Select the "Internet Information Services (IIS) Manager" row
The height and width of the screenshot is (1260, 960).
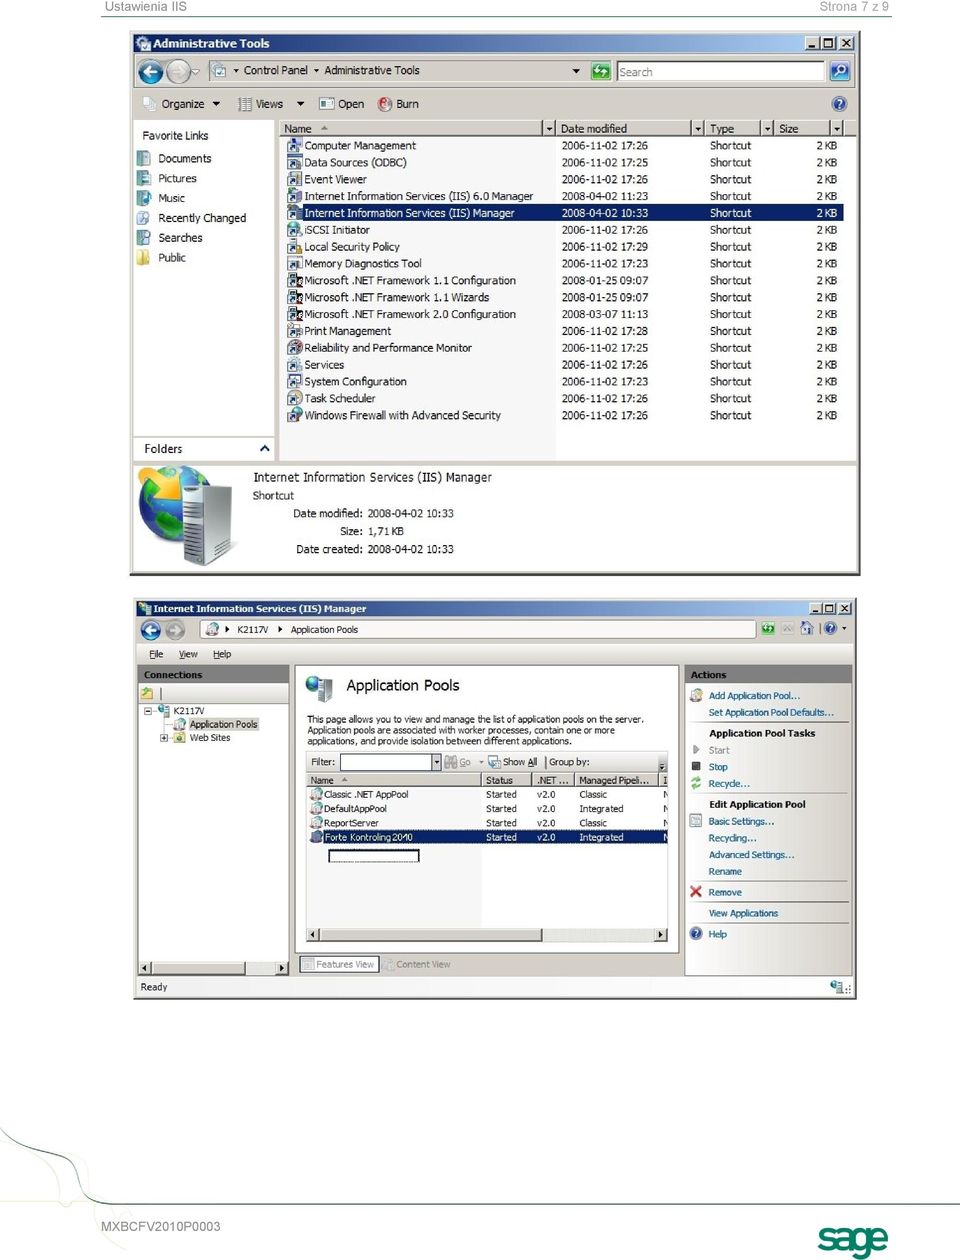[564, 213]
